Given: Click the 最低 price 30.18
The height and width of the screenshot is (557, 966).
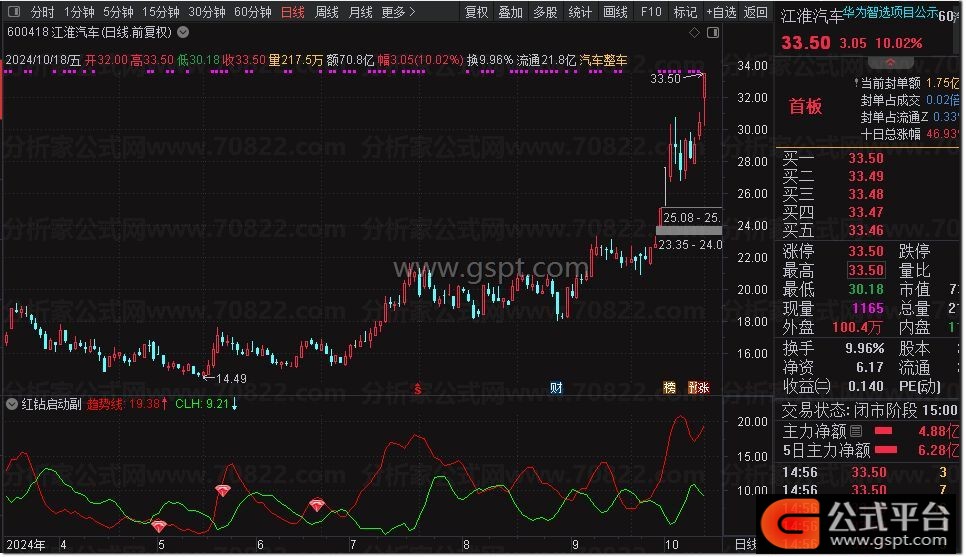Looking at the screenshot, I should (866, 290).
